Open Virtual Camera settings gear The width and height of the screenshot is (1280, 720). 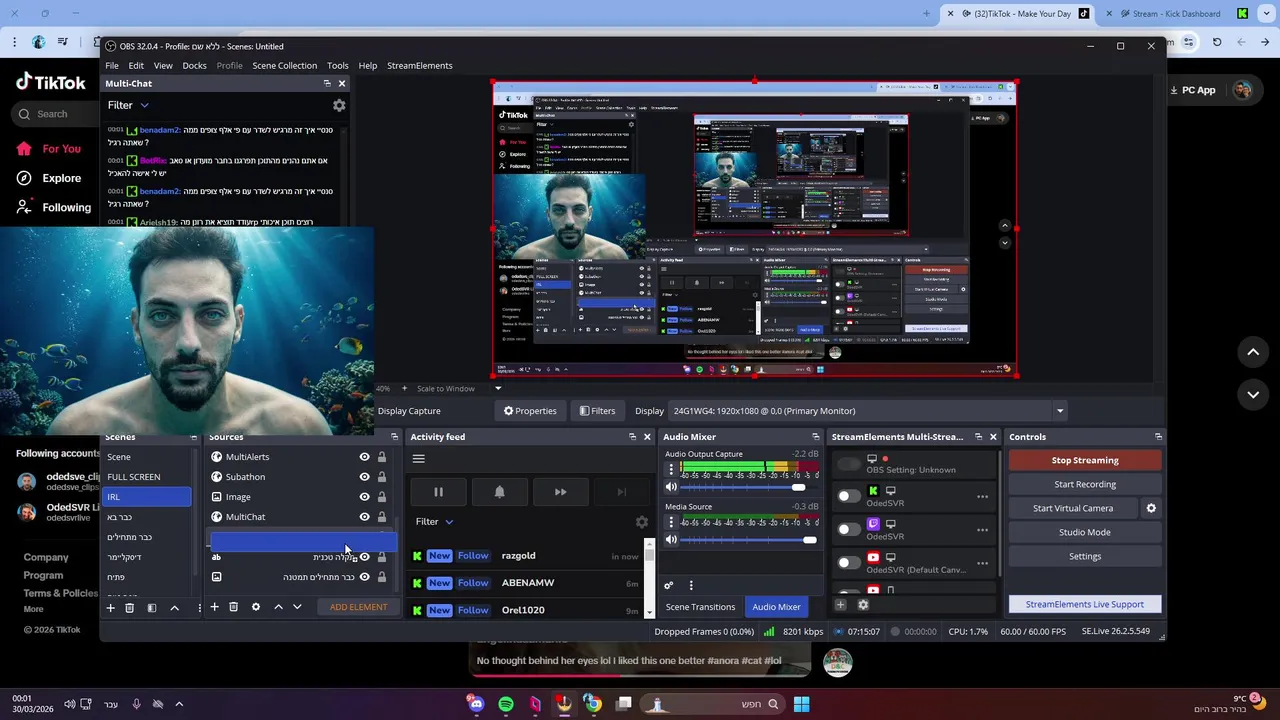click(x=1151, y=508)
